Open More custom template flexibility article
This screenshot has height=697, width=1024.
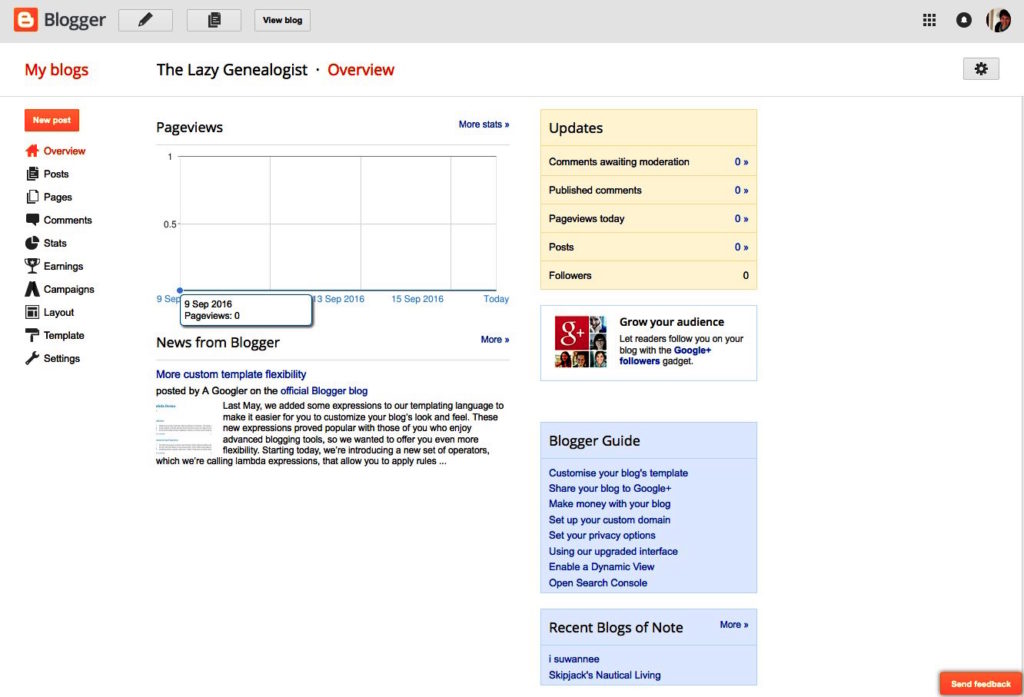(x=231, y=374)
